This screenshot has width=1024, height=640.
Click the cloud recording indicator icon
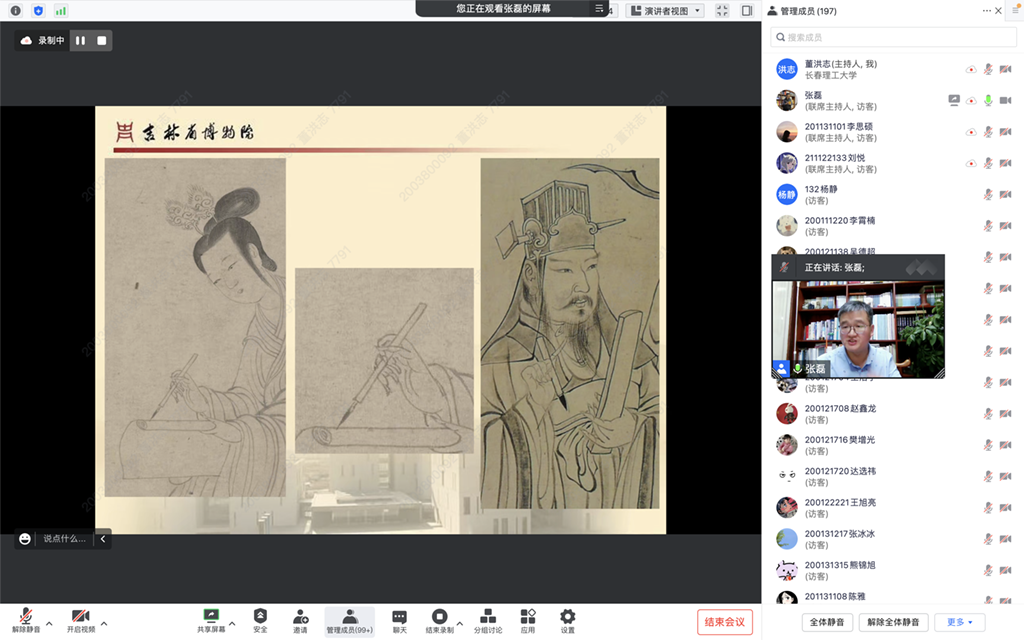click(26, 40)
